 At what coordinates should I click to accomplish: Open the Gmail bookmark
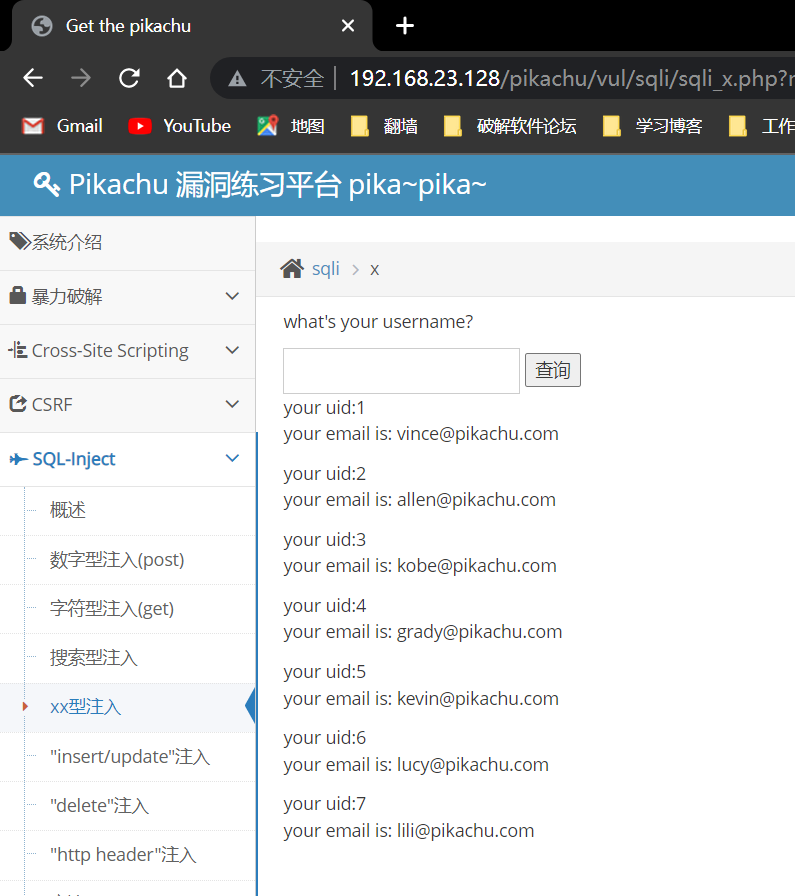pos(62,126)
